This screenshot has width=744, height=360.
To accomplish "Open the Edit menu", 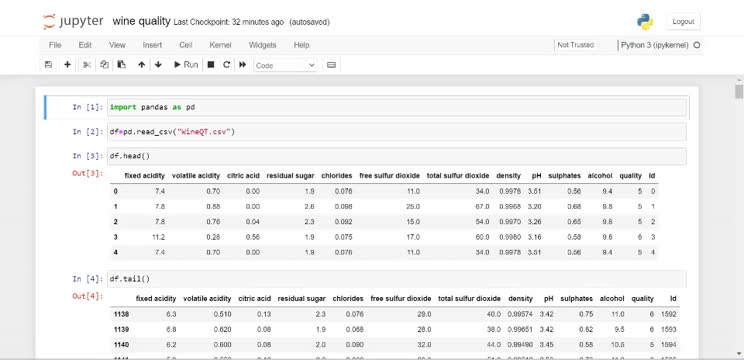I will pos(85,45).
